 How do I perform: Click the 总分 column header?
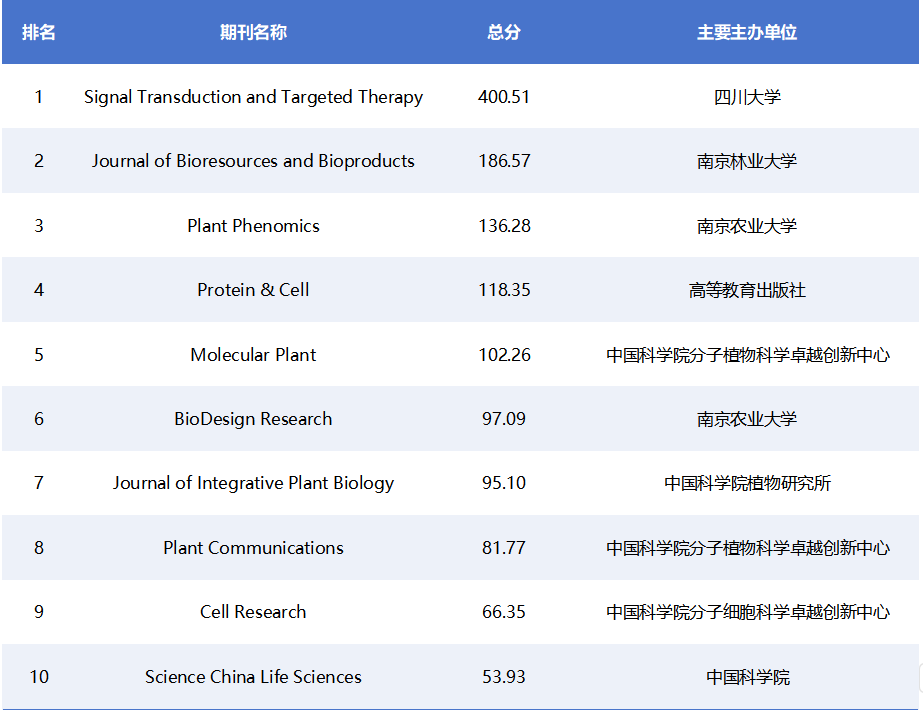[x=504, y=32]
